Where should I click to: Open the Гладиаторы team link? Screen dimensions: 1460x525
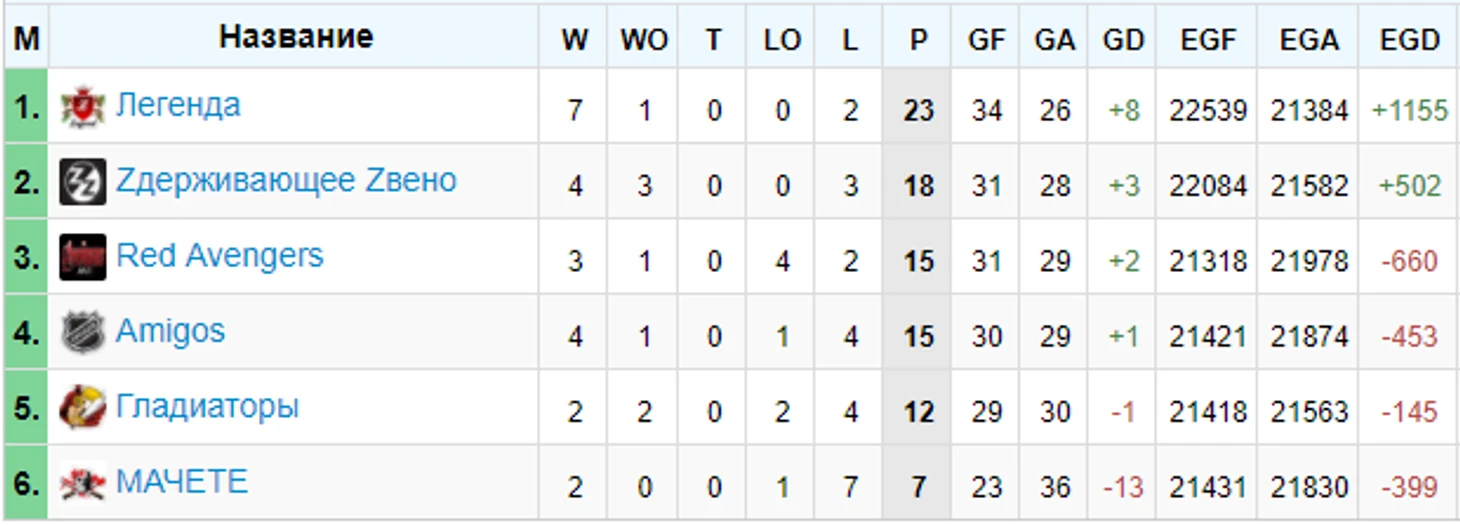point(207,407)
